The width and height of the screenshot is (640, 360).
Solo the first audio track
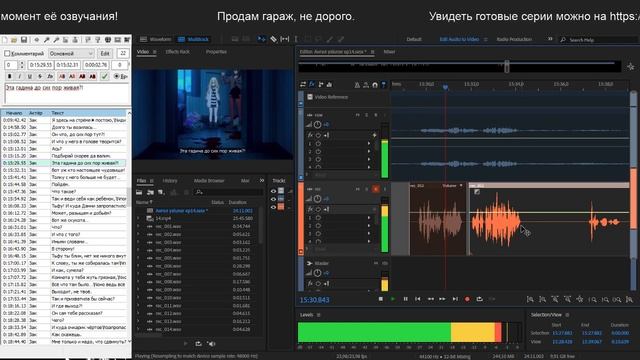click(367, 115)
